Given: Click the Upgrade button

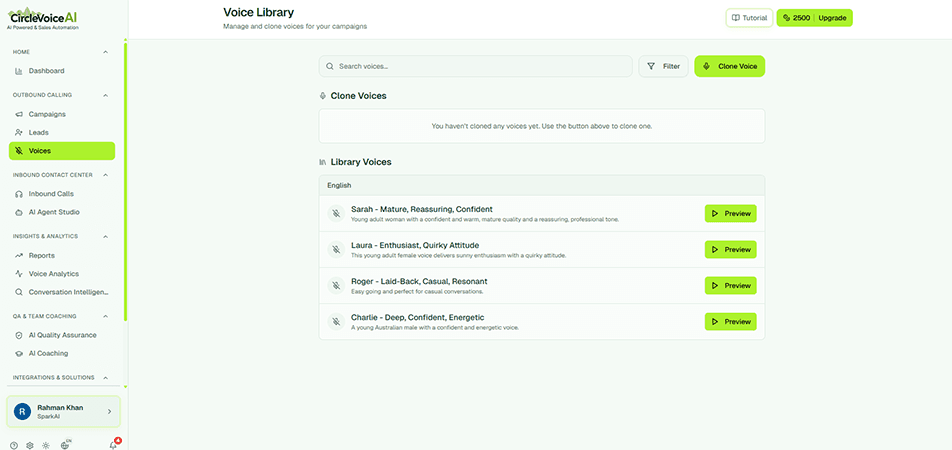Looking at the screenshot, I should (832, 18).
